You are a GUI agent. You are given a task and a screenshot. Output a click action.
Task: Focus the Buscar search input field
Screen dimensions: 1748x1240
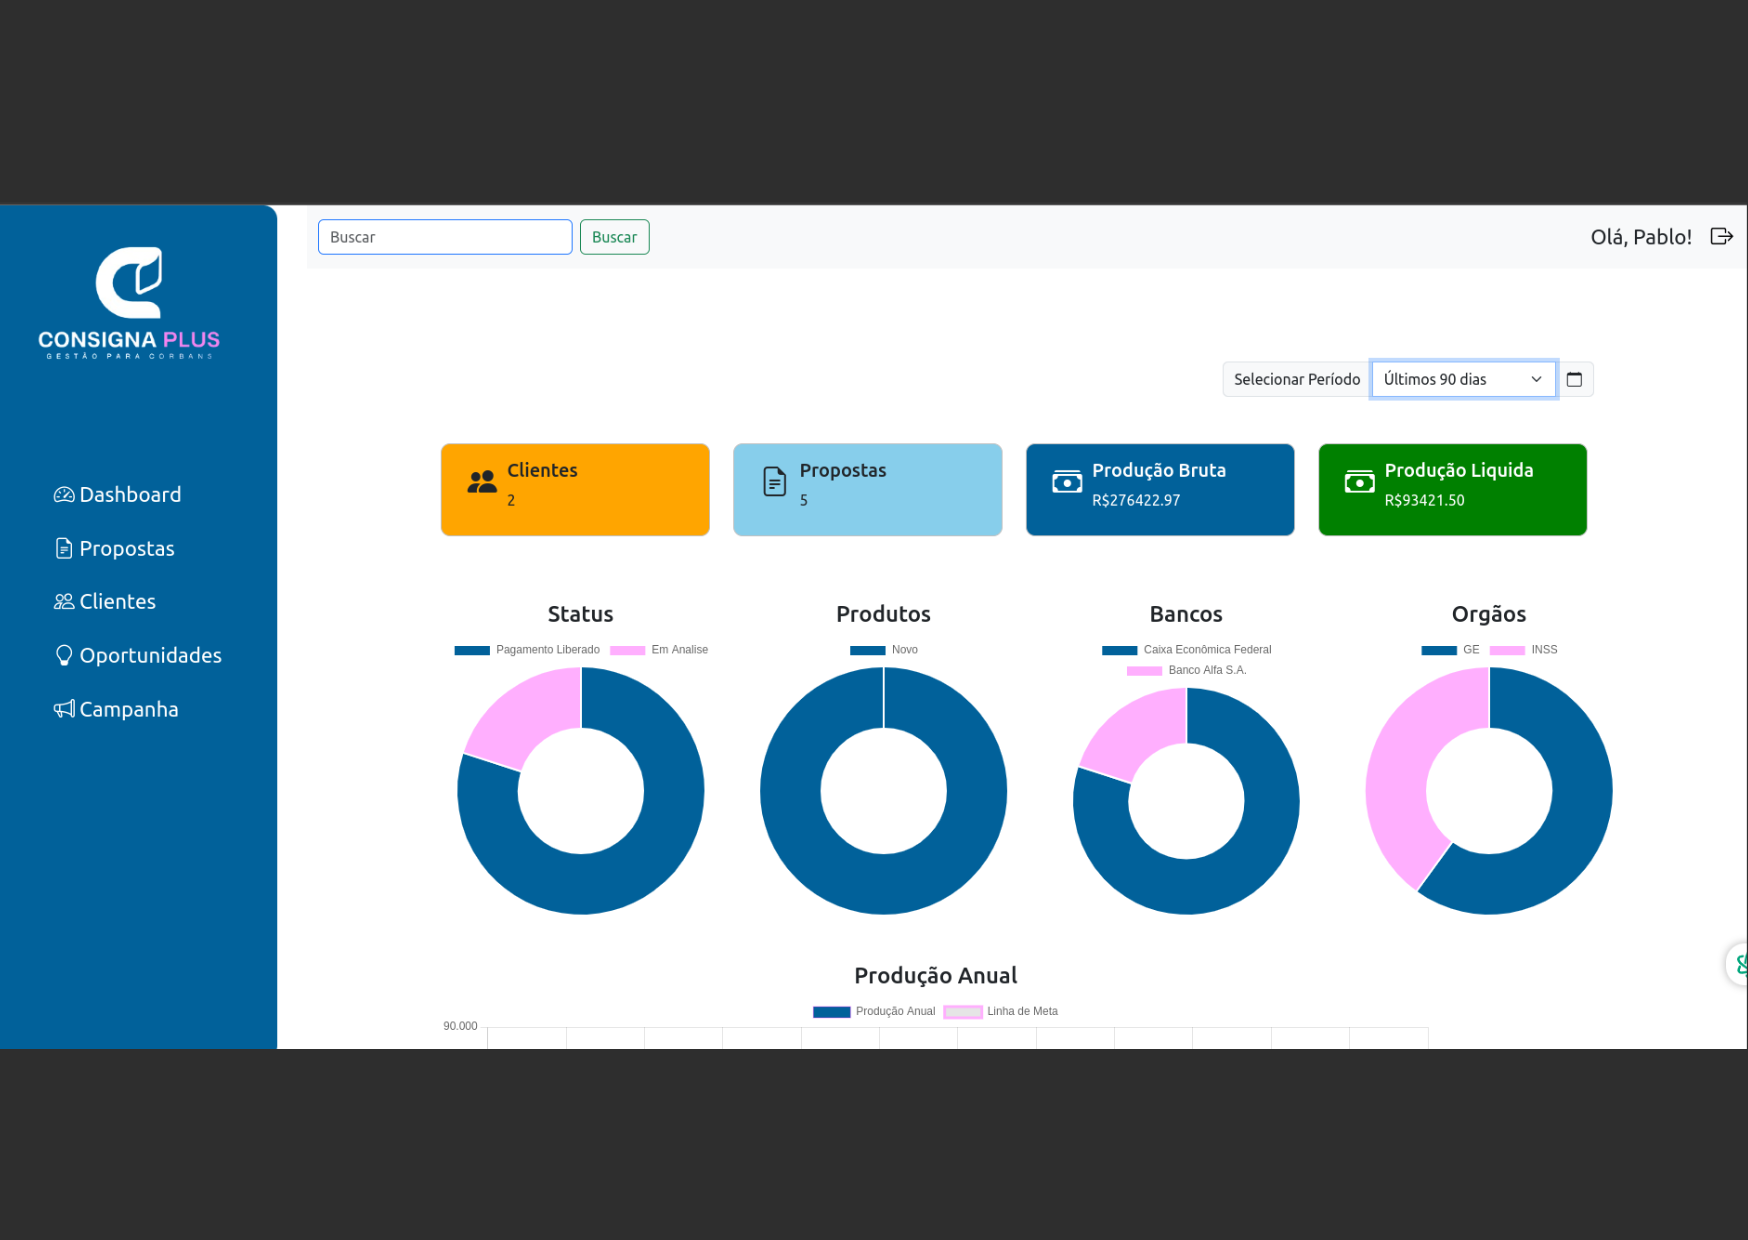pyautogui.click(x=445, y=237)
